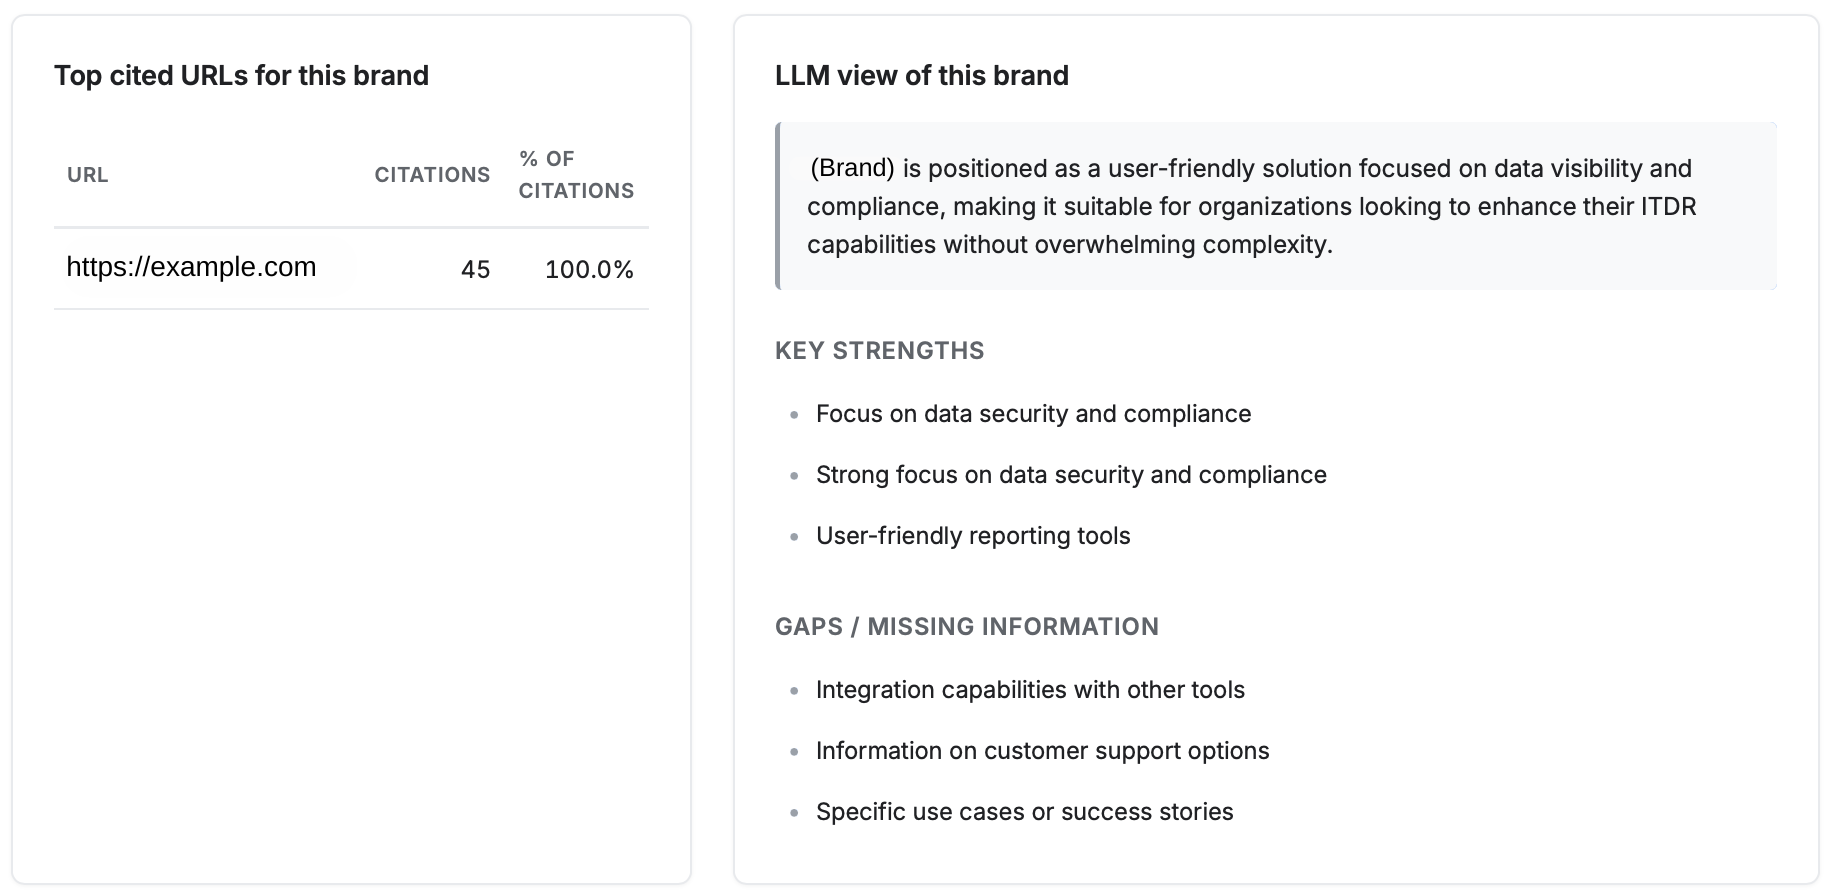
Task: Select 'Specific use cases or success stories' bullet
Action: point(1024,811)
